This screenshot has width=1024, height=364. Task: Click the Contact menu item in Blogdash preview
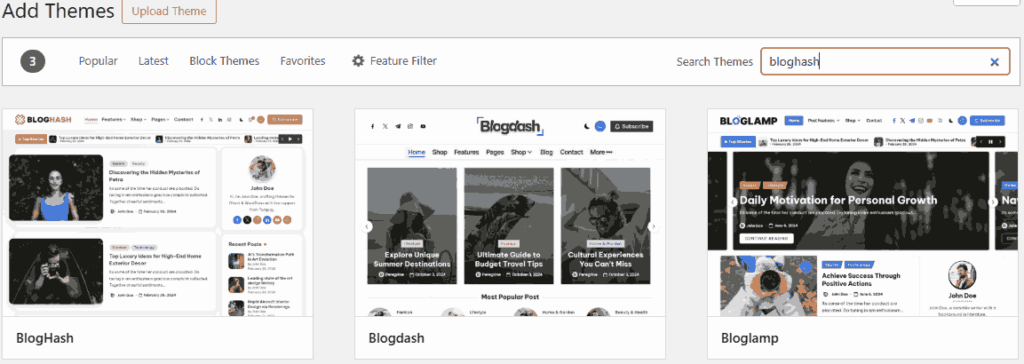click(x=571, y=152)
